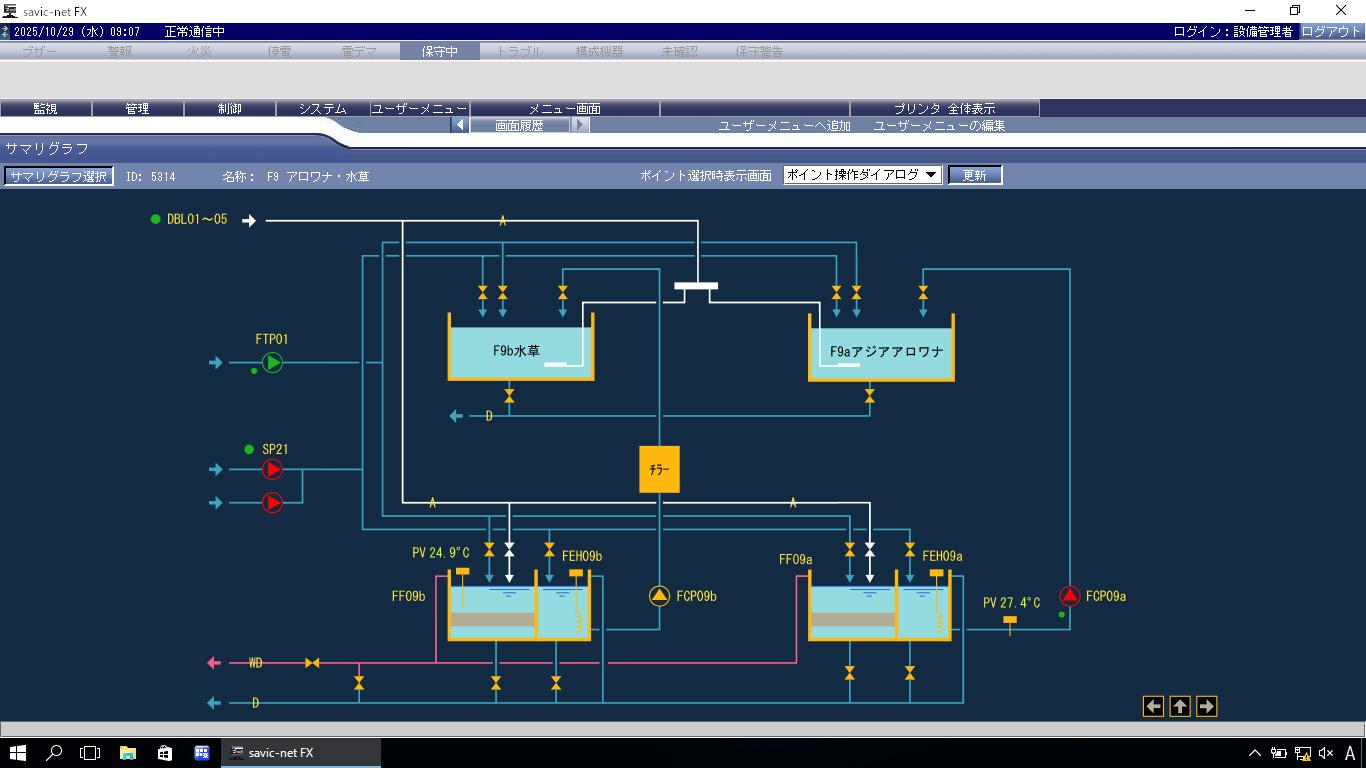1366x768 pixels.
Task: Select the SP21 red pump icon
Action: pyautogui.click(x=272, y=469)
